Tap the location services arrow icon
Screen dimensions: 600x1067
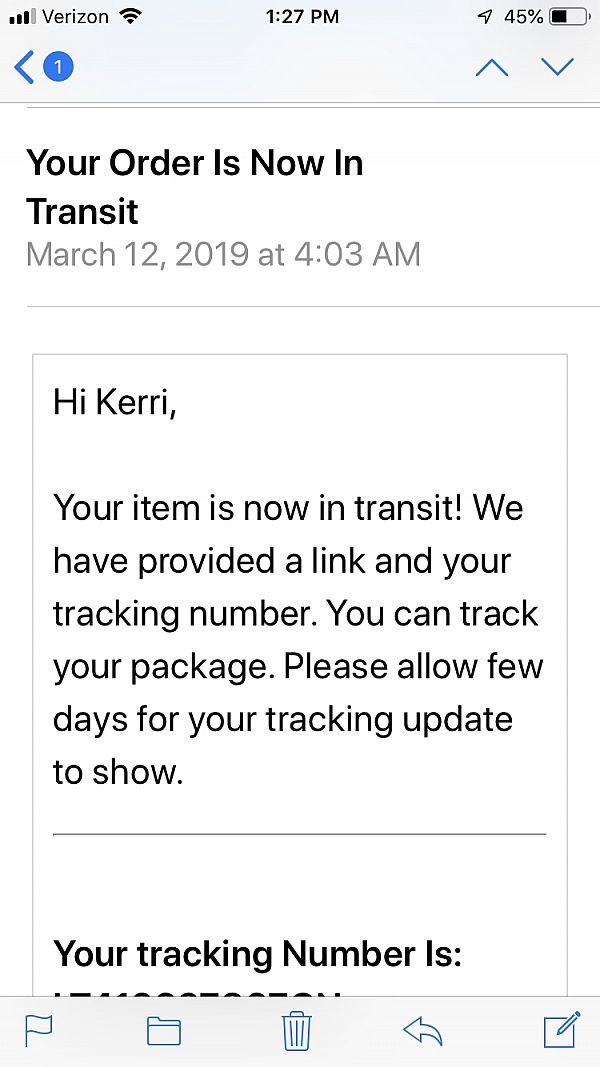point(486,17)
